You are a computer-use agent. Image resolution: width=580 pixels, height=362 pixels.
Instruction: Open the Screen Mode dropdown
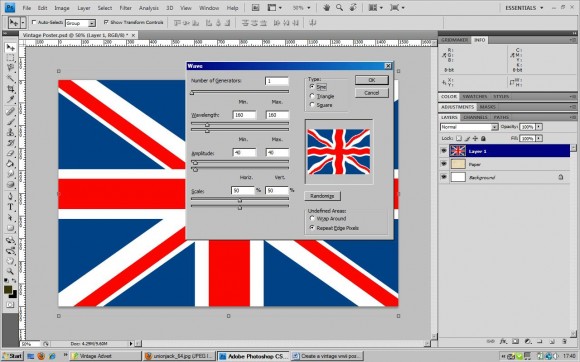(x=397, y=8)
